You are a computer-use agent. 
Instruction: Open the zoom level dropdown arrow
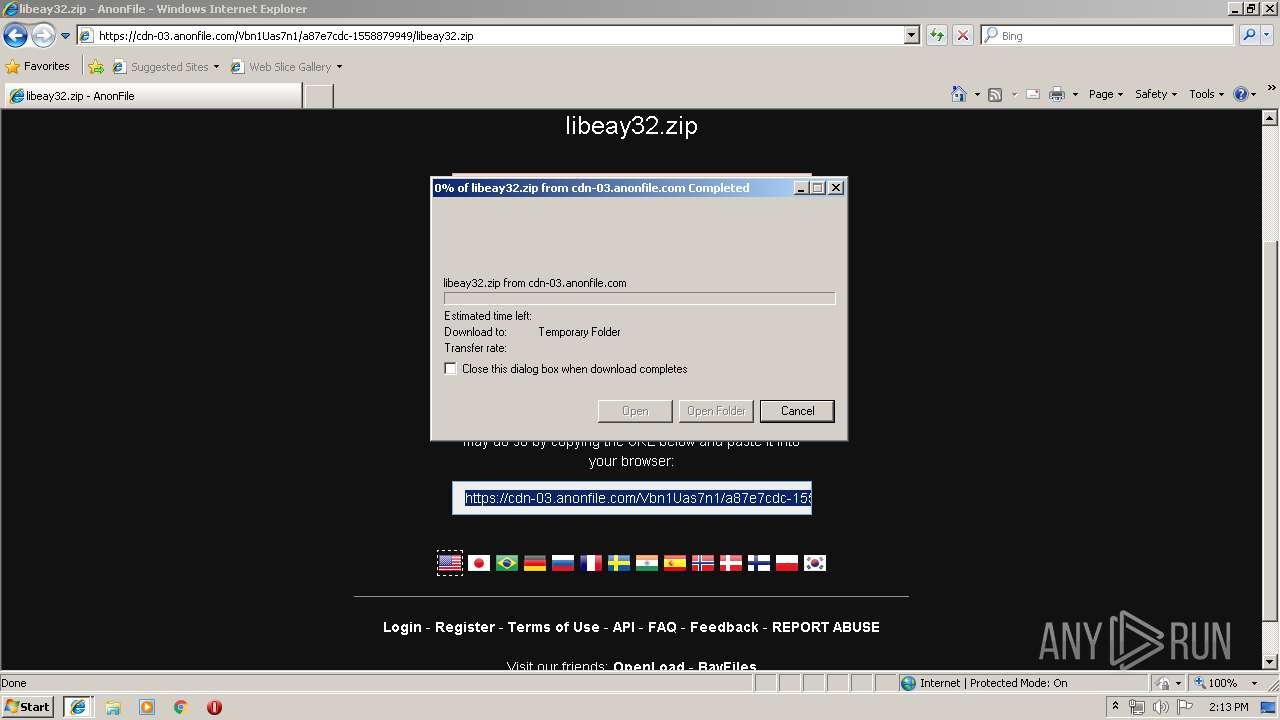coord(1254,683)
